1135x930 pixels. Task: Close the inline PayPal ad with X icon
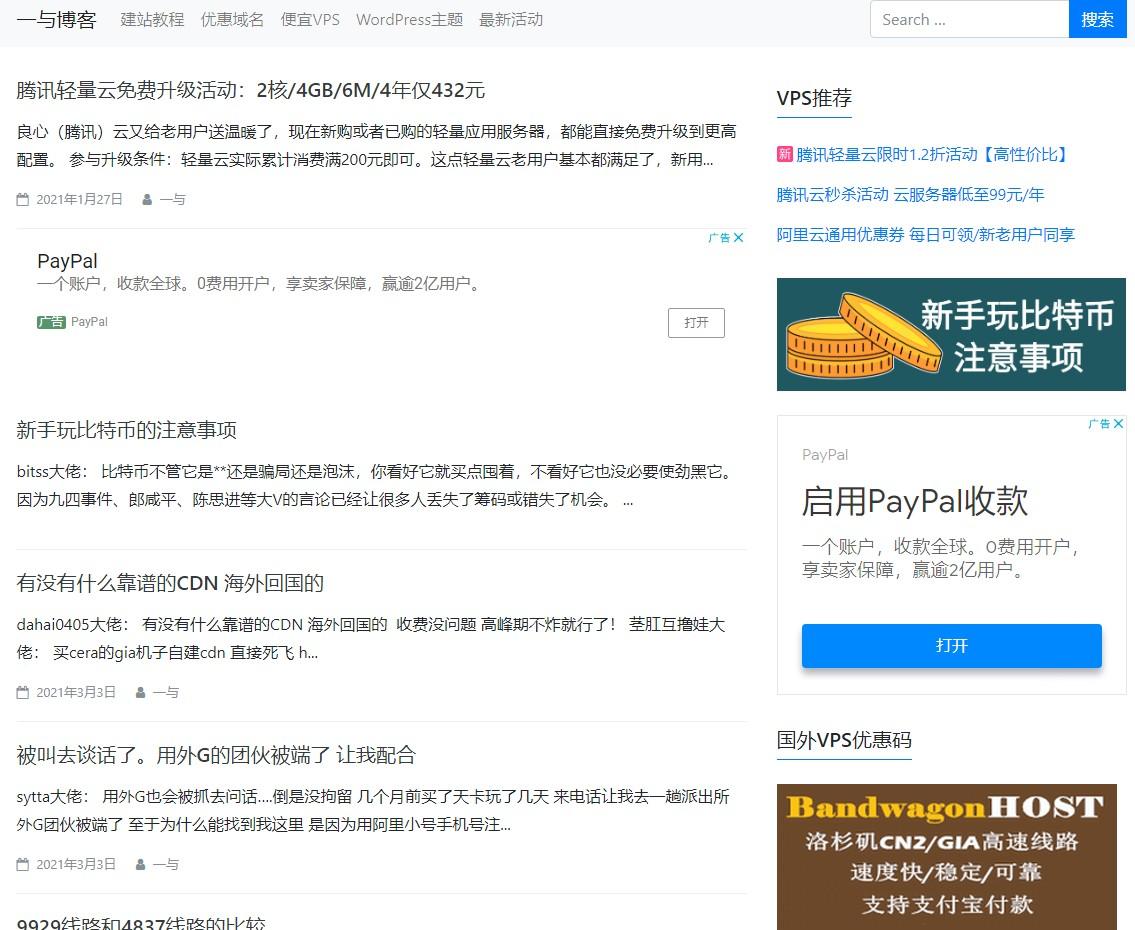[x=739, y=238]
